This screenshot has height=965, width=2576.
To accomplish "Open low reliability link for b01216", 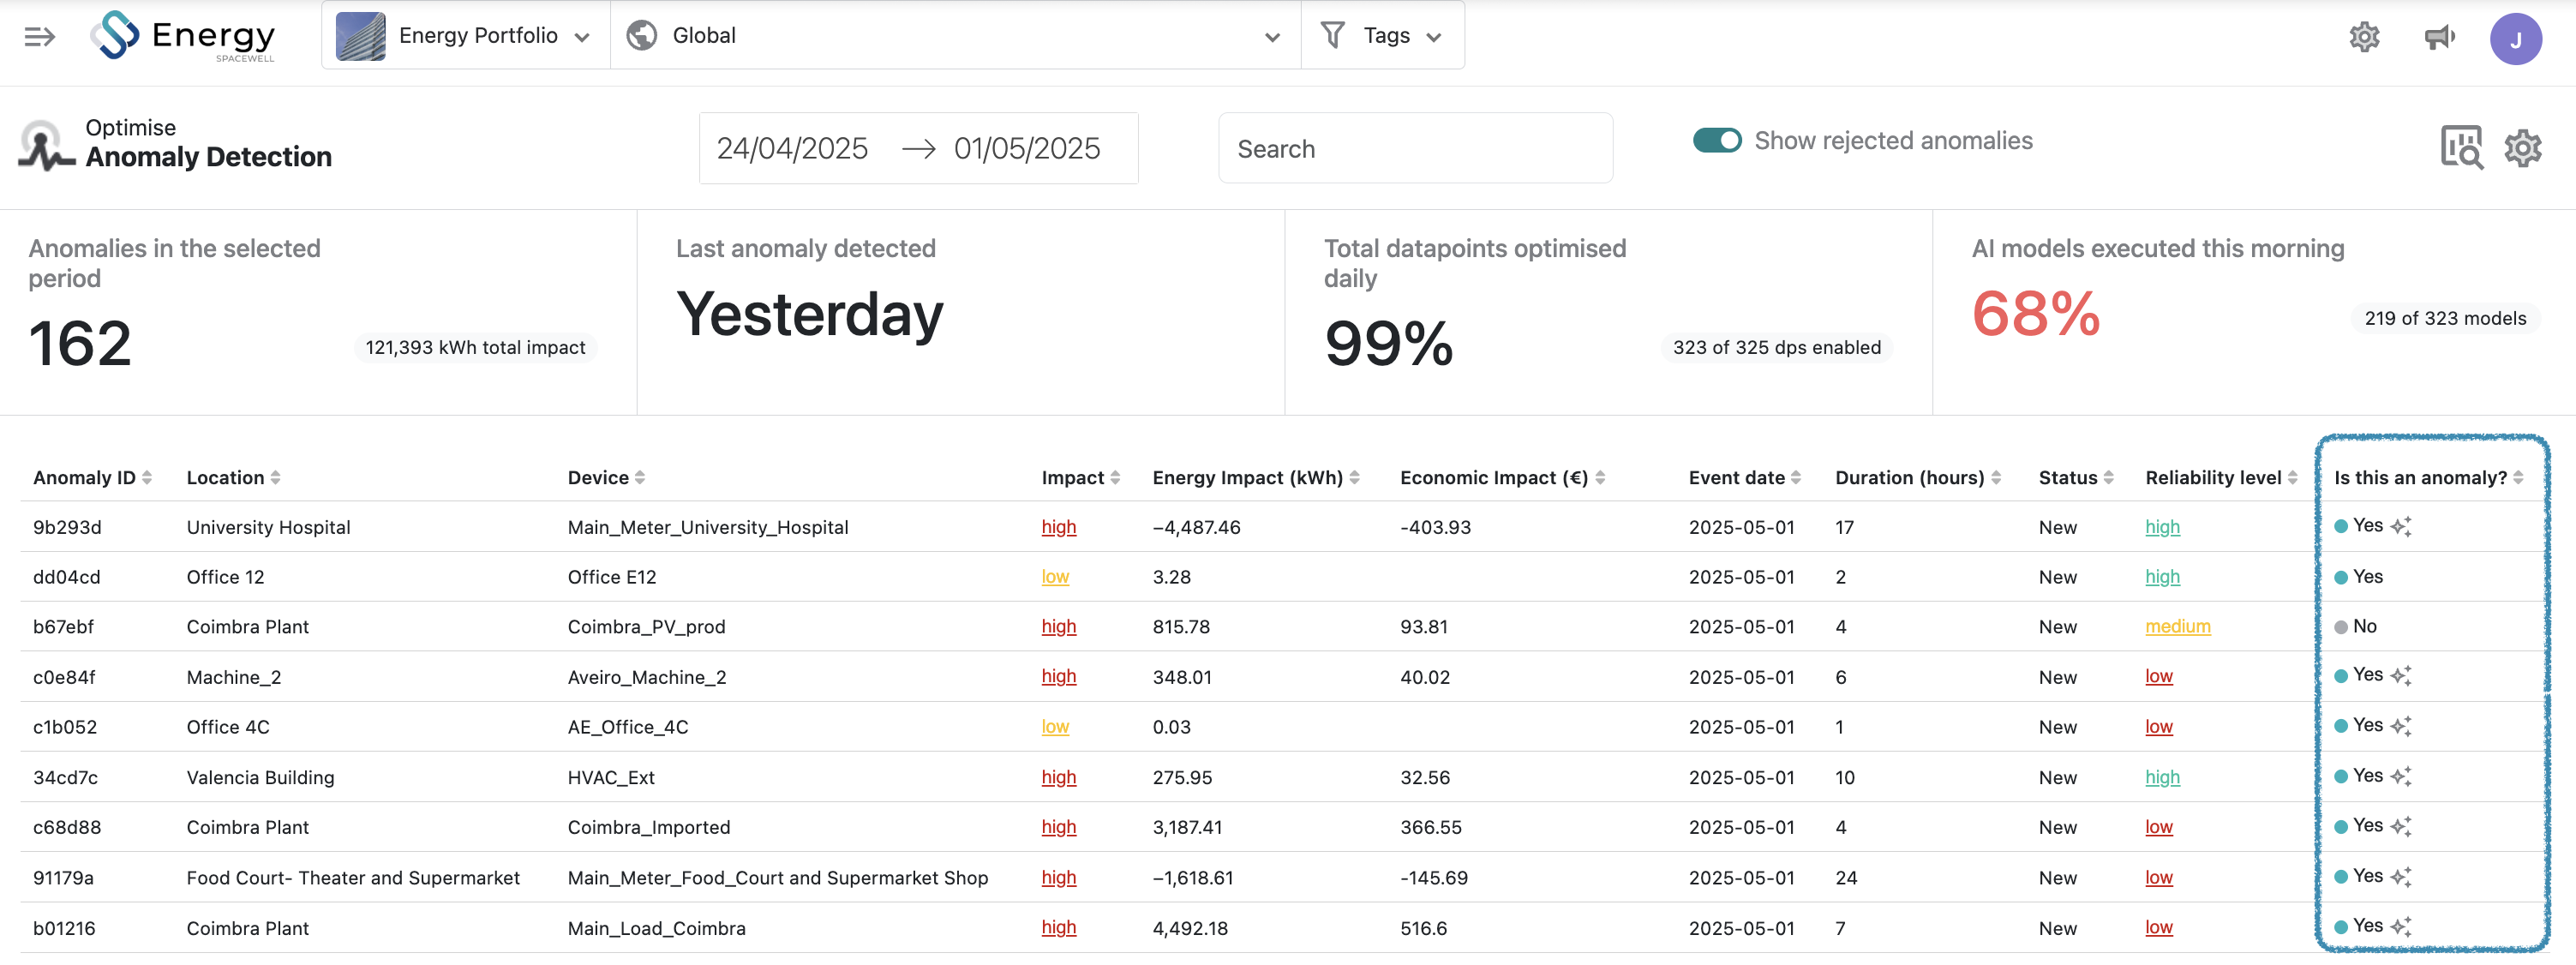I will pos(2158,928).
